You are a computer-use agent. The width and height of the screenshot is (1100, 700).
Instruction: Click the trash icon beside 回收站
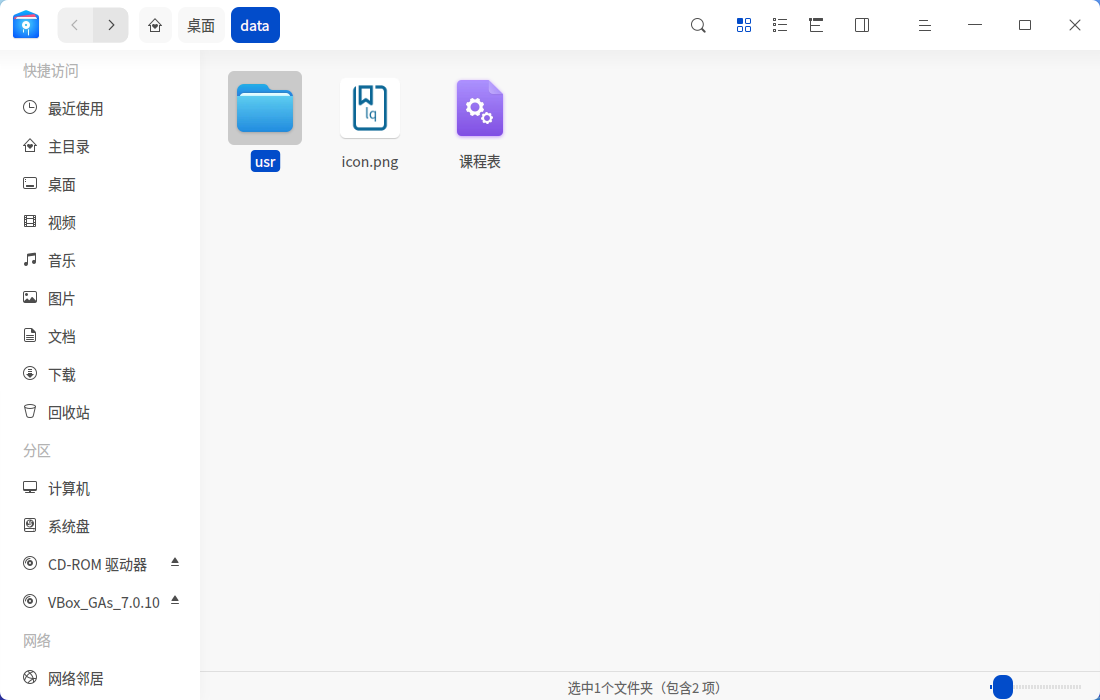tap(29, 411)
